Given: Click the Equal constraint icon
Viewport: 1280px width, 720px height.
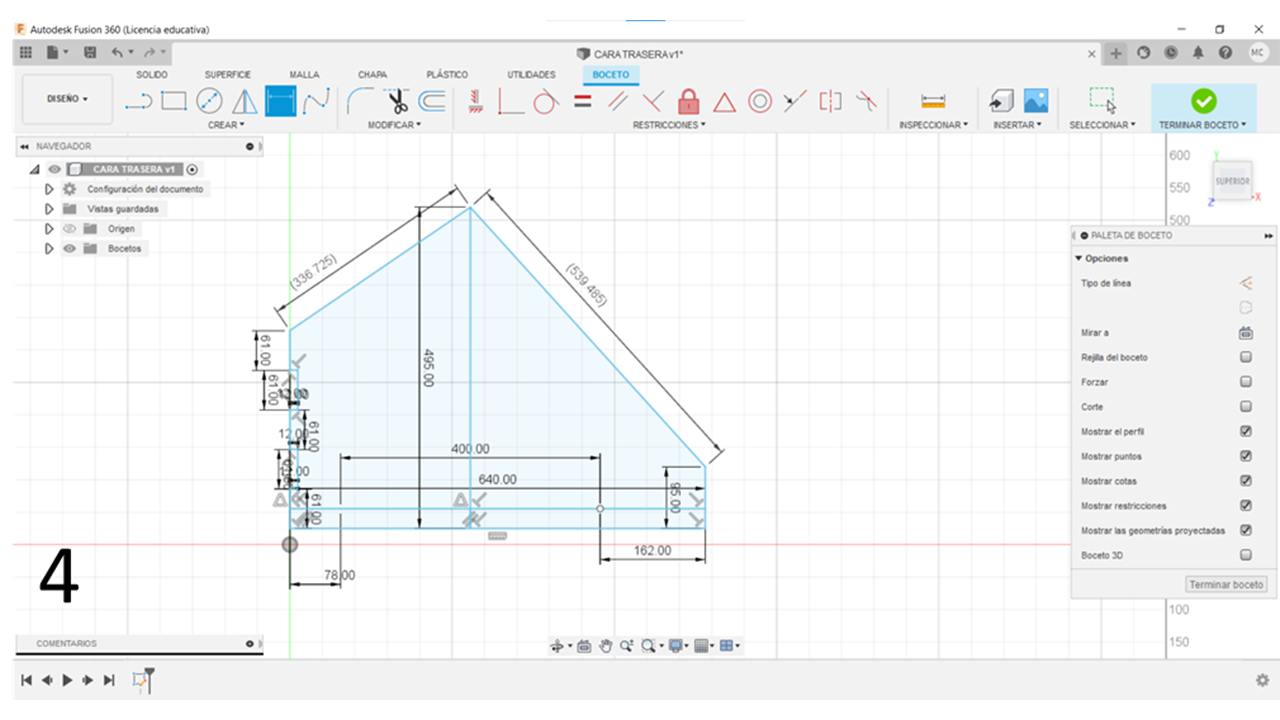Looking at the screenshot, I should click(583, 101).
